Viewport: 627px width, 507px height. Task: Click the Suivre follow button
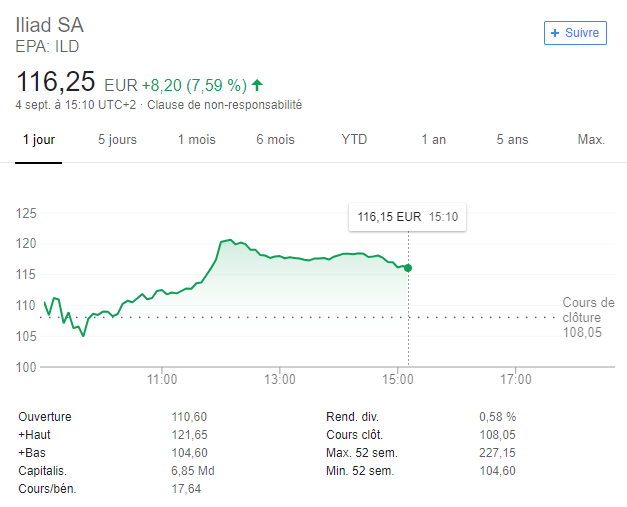pyautogui.click(x=575, y=33)
